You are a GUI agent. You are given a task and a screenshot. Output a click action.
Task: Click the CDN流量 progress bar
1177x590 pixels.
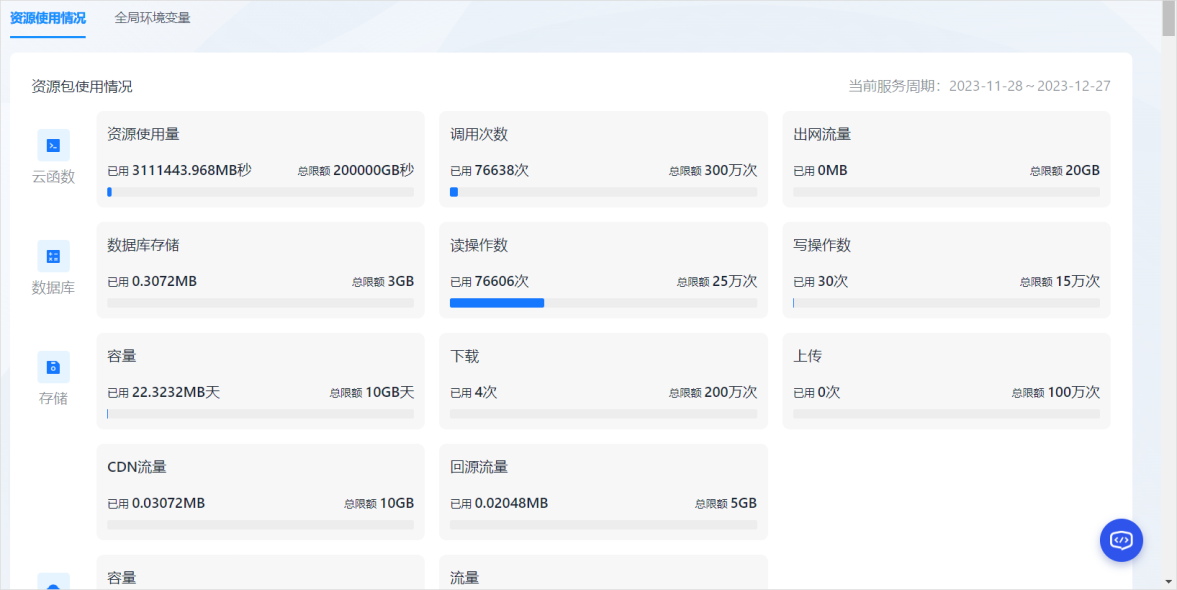pyautogui.click(x=260, y=525)
